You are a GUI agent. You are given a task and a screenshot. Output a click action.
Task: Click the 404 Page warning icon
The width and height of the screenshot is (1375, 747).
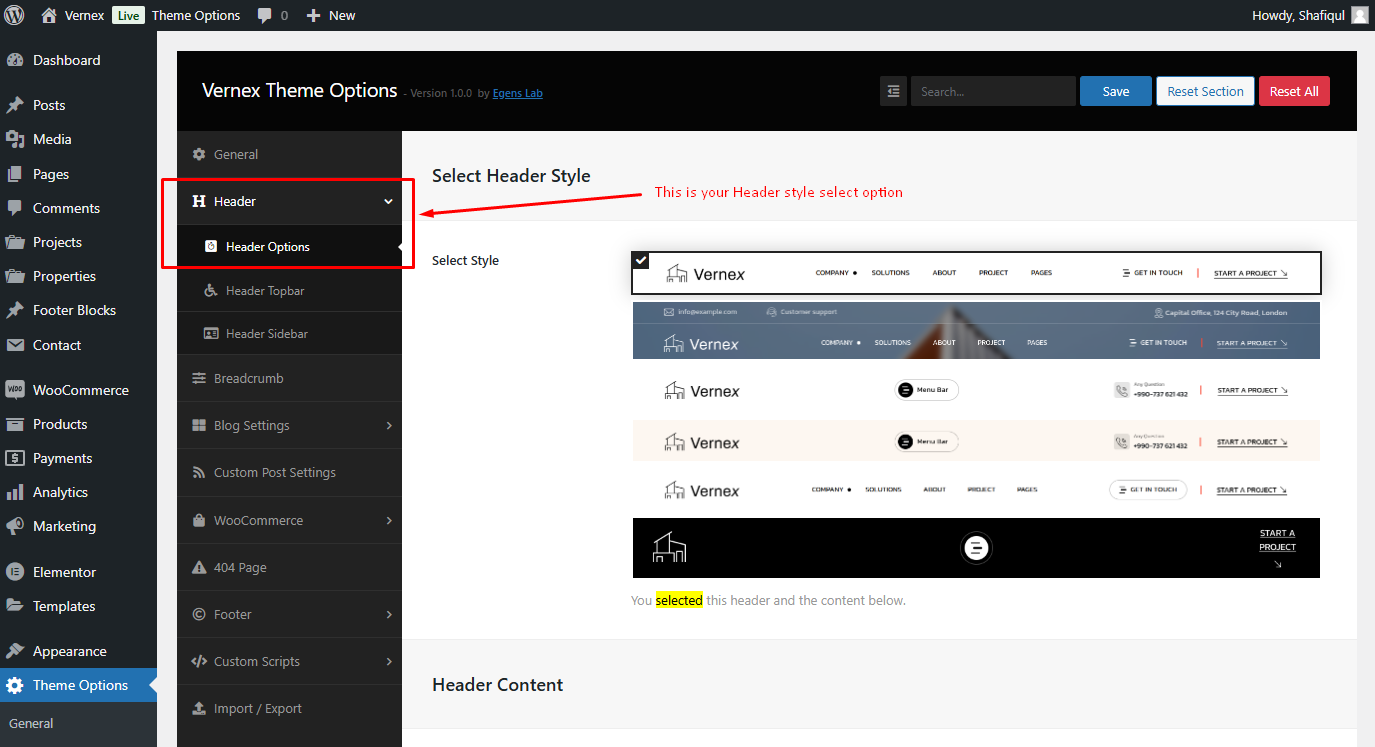(198, 567)
